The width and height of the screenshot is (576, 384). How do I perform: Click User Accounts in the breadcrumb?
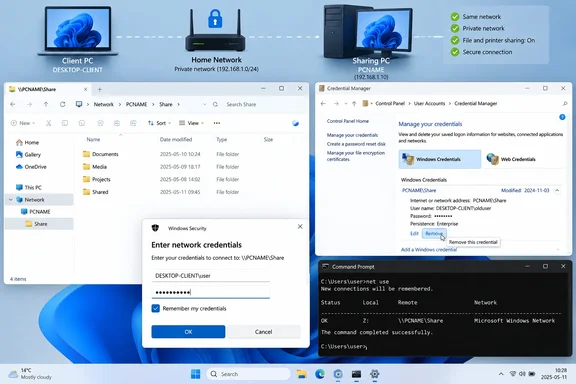tap(429, 104)
